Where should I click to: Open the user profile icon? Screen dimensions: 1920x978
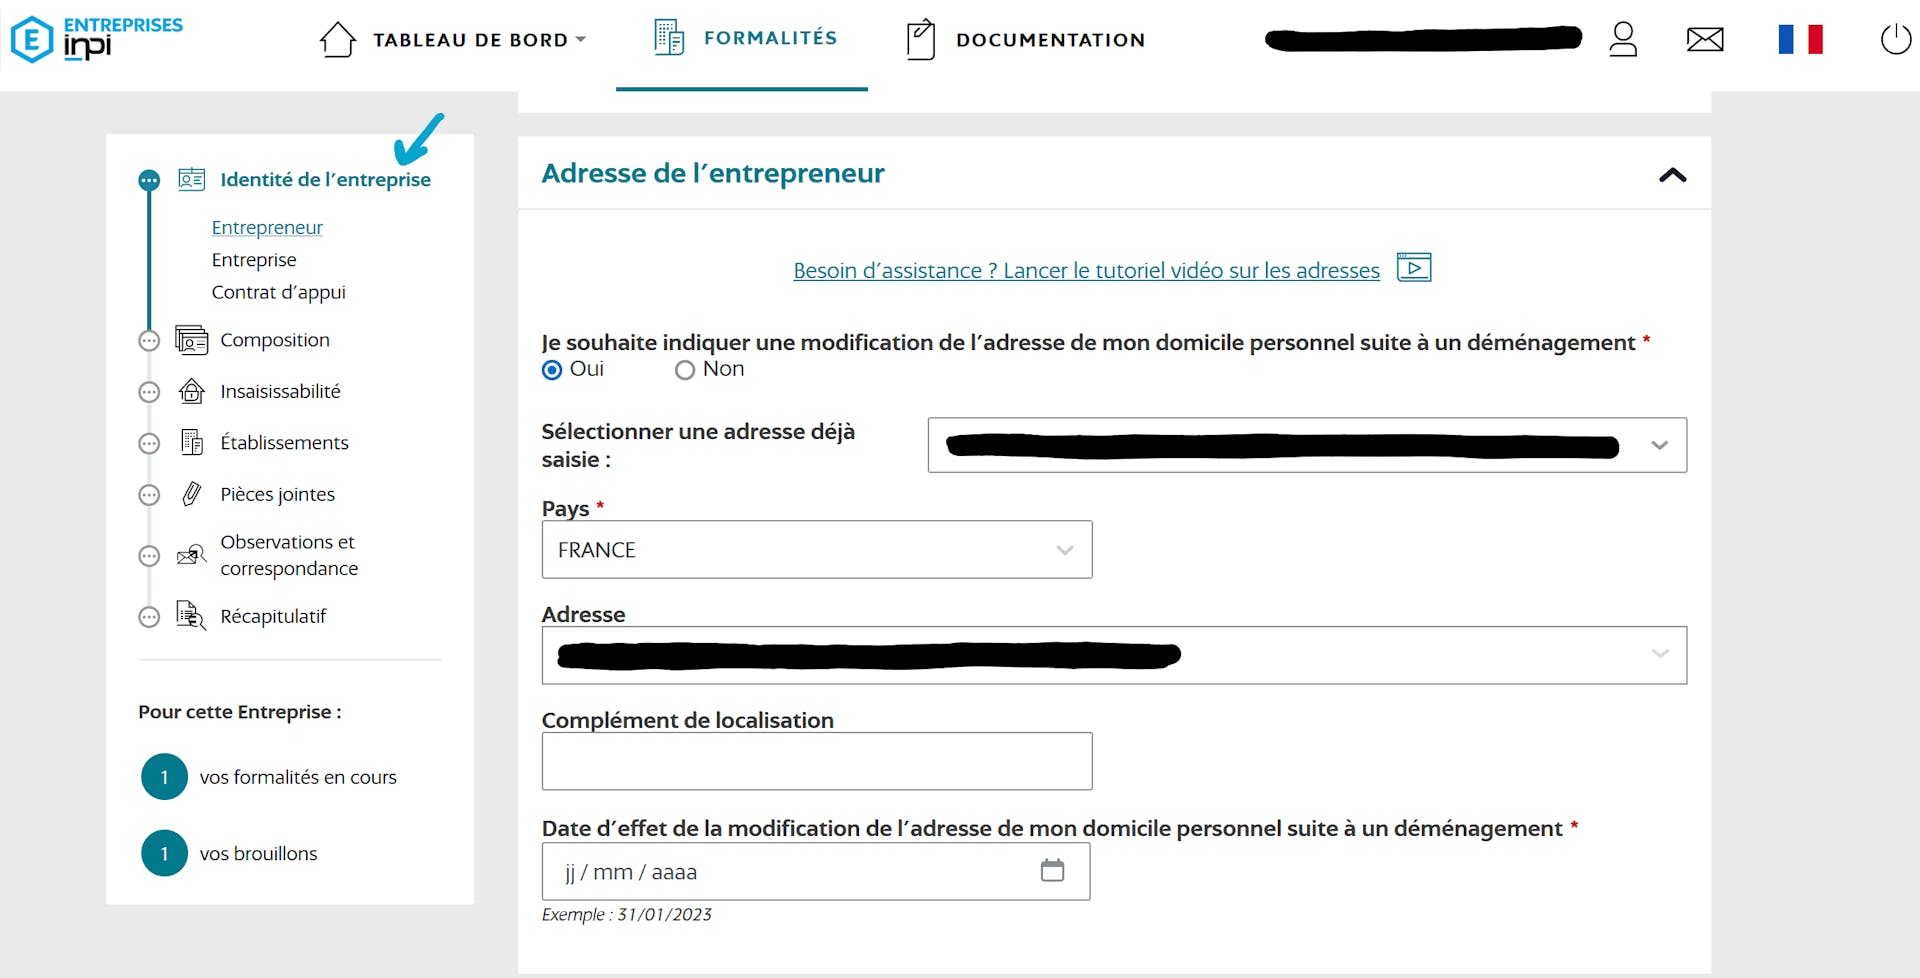click(1623, 39)
